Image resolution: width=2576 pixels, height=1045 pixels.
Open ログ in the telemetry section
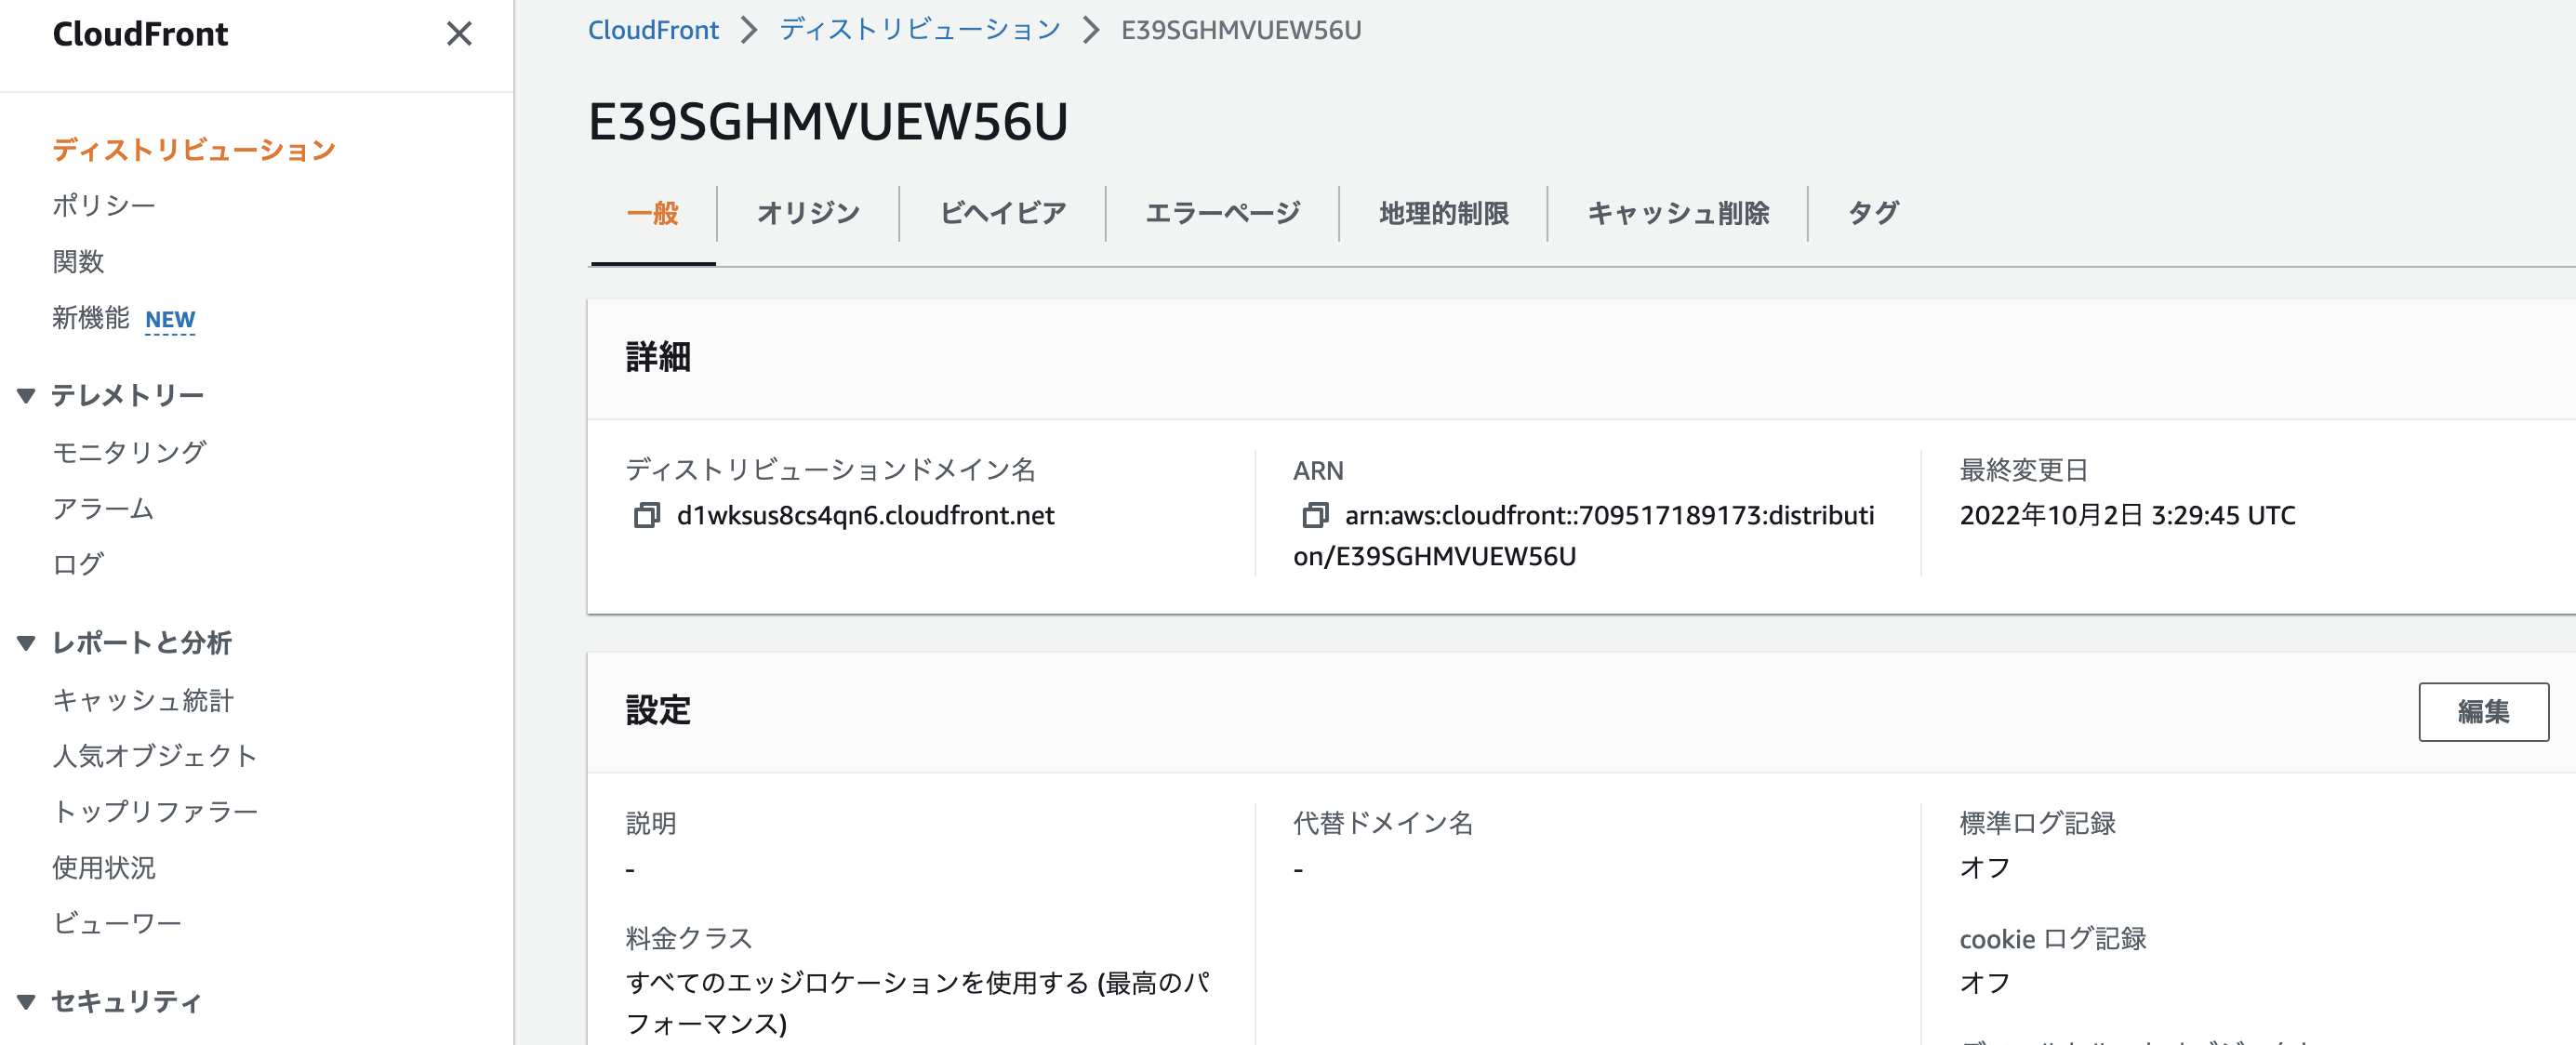click(x=78, y=564)
